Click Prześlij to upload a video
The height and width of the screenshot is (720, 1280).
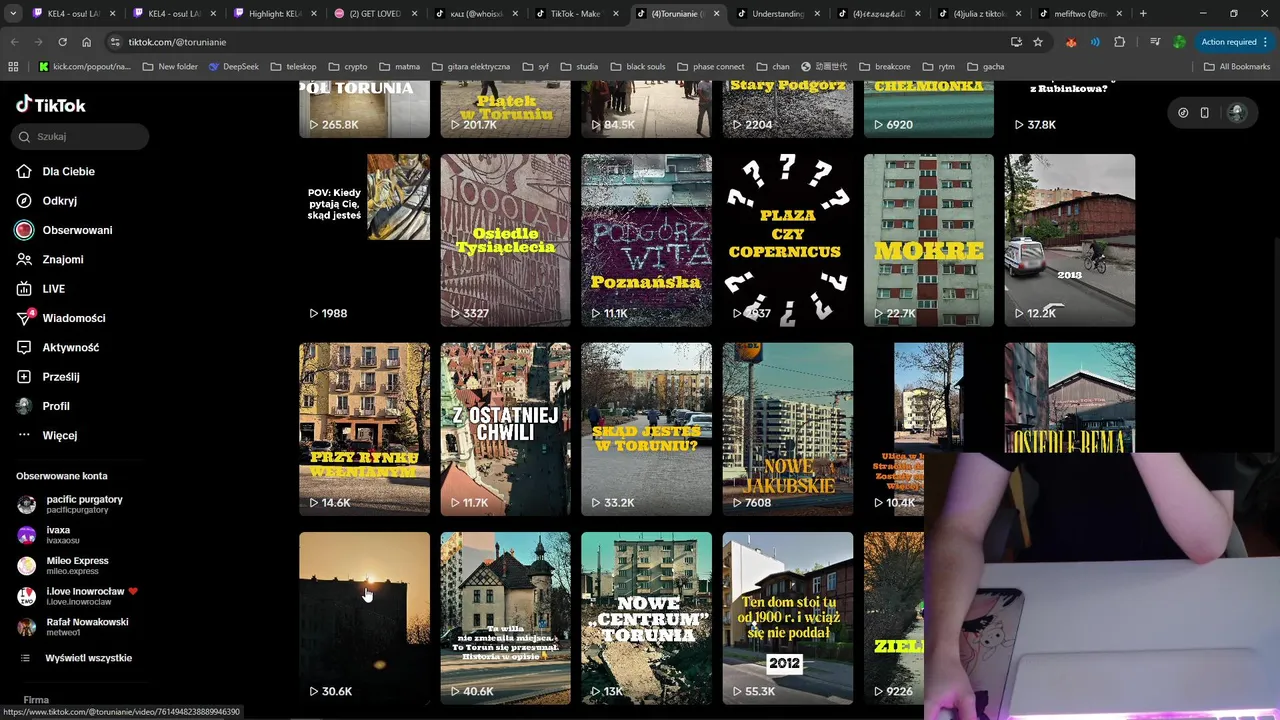coord(48,376)
